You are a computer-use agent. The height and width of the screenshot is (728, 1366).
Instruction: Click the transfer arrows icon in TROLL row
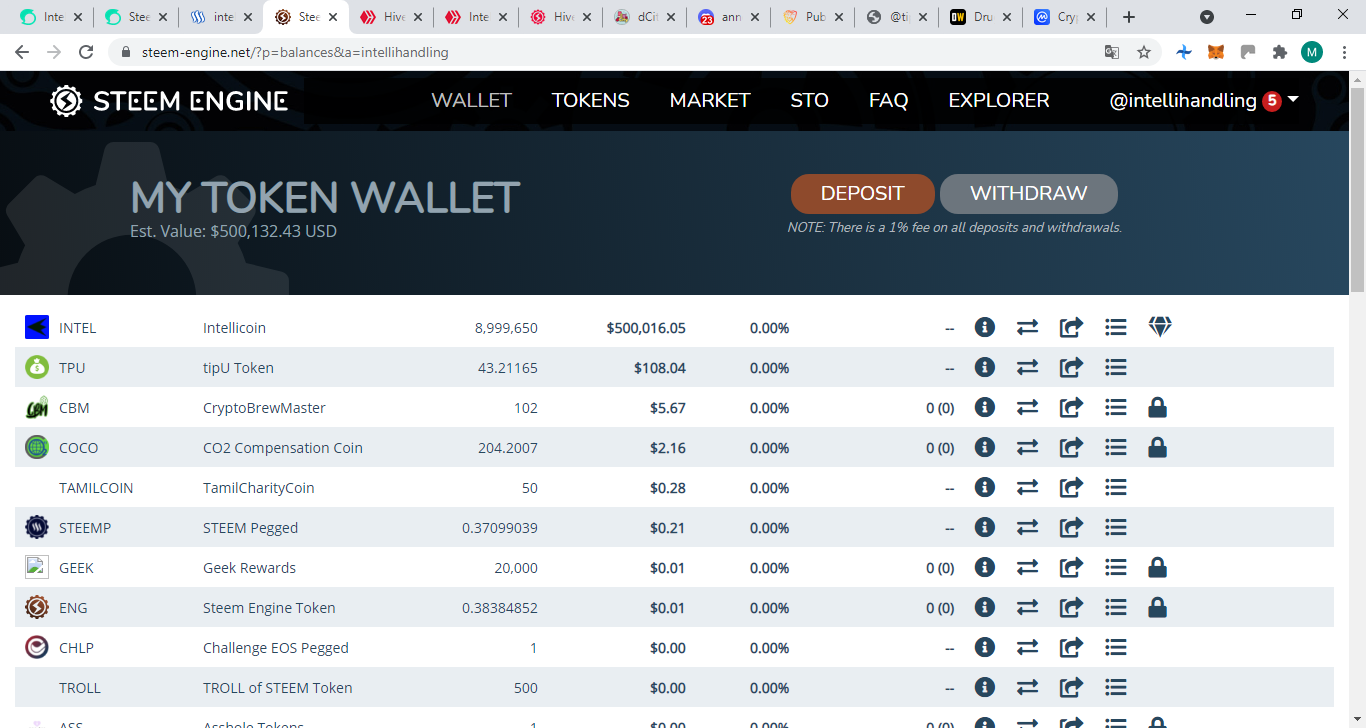(1028, 687)
